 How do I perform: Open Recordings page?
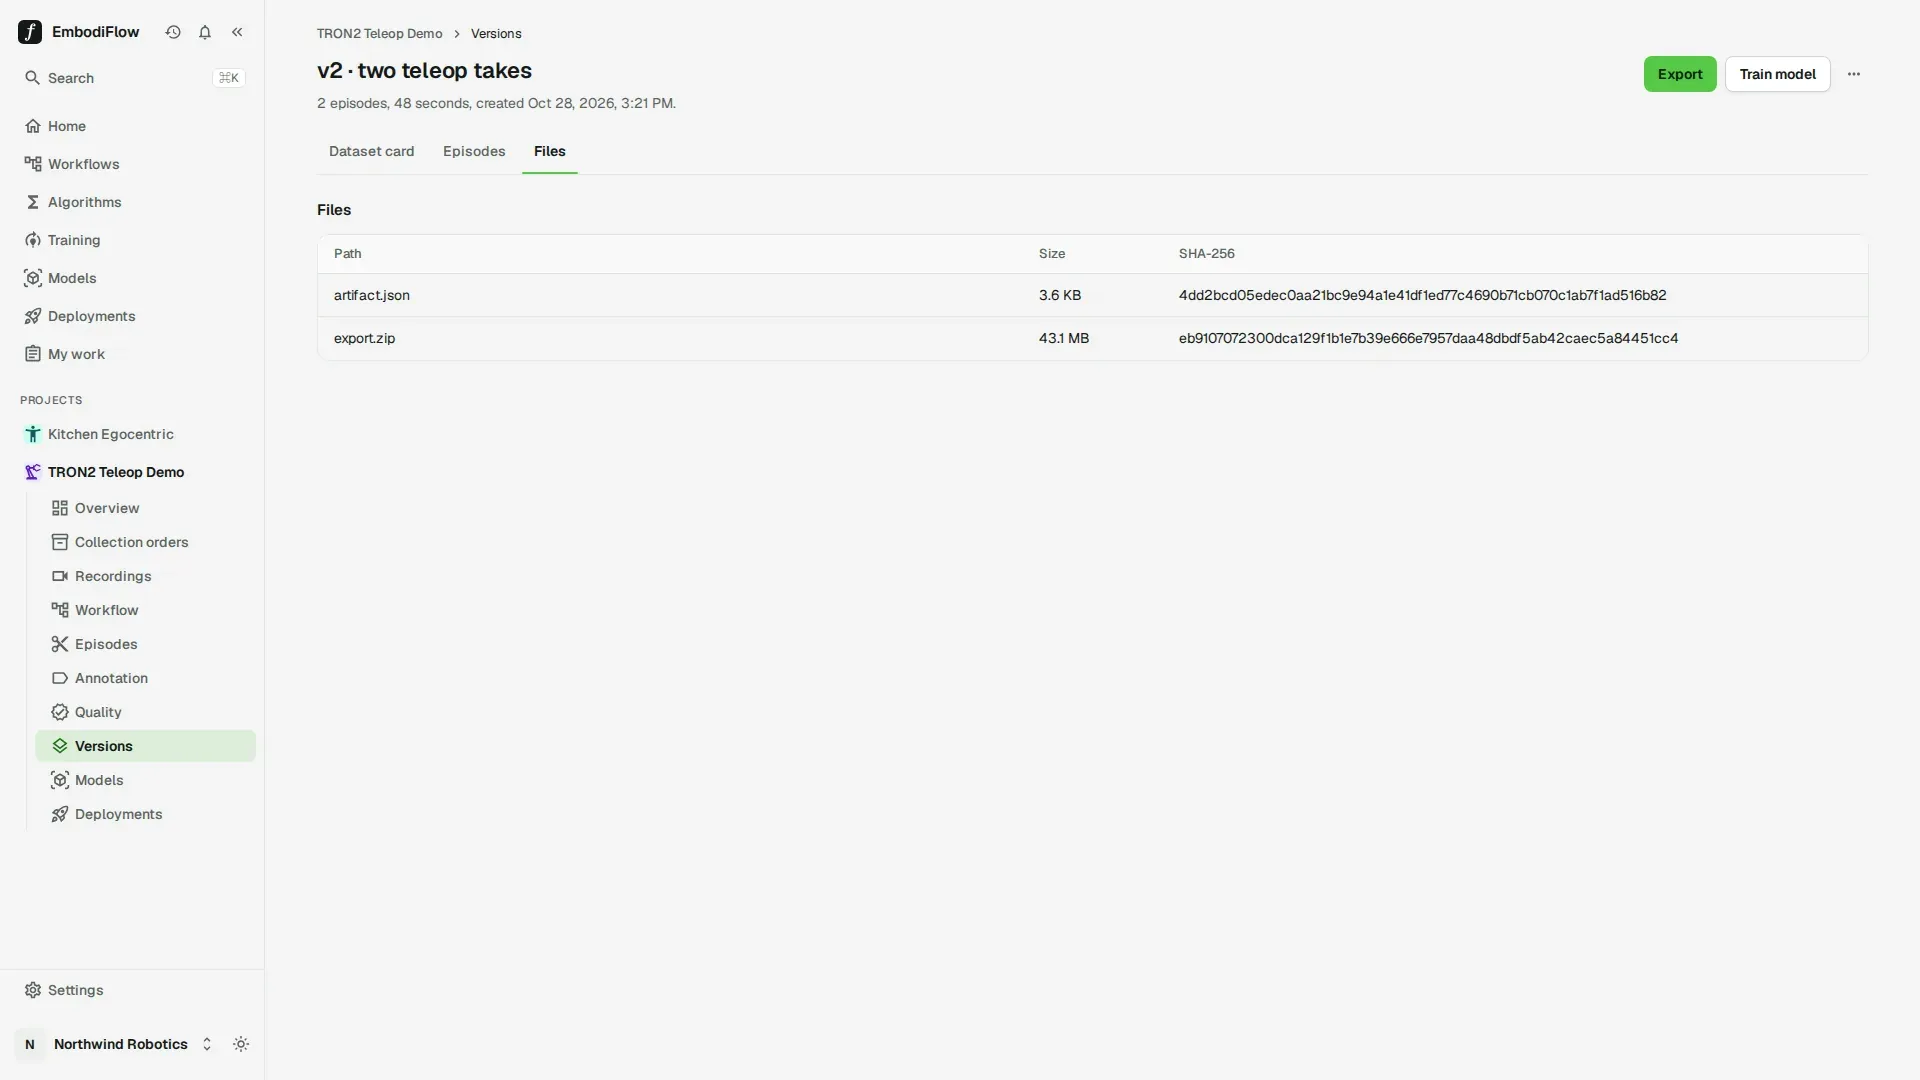click(x=145, y=576)
